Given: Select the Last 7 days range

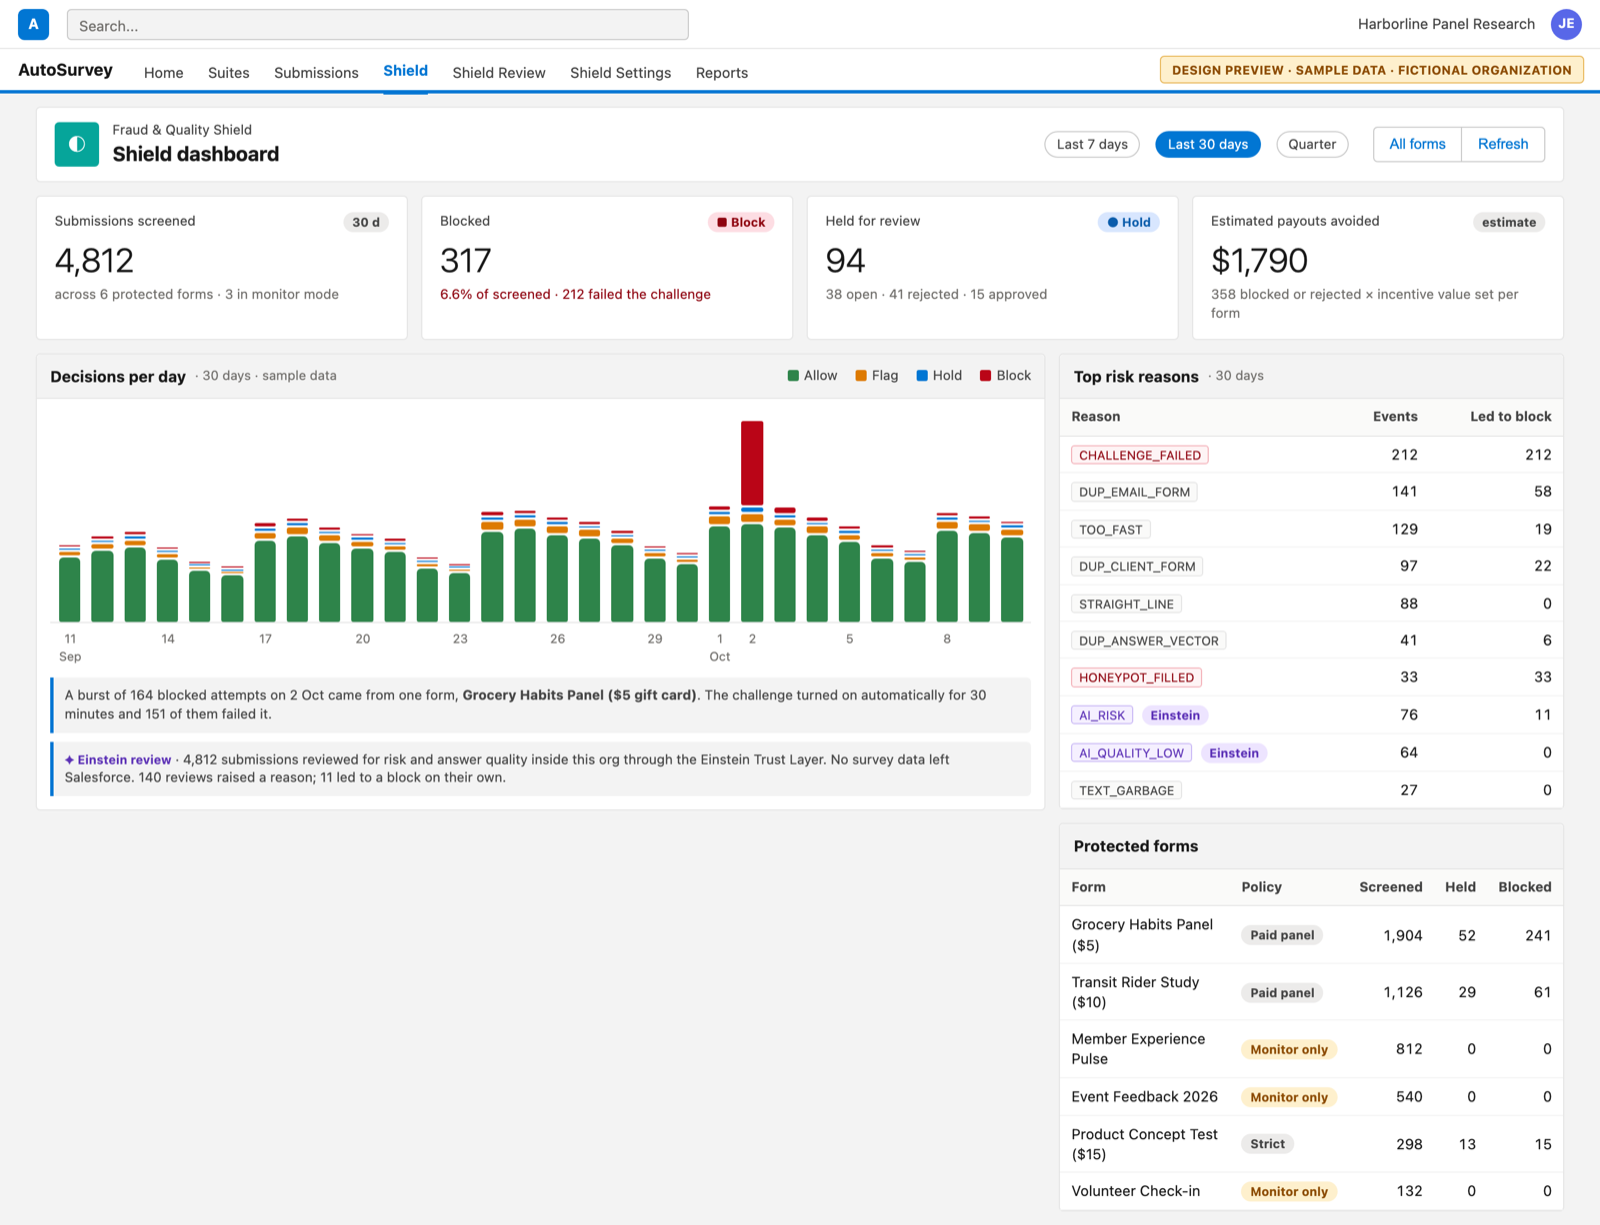Looking at the screenshot, I should click(1092, 144).
